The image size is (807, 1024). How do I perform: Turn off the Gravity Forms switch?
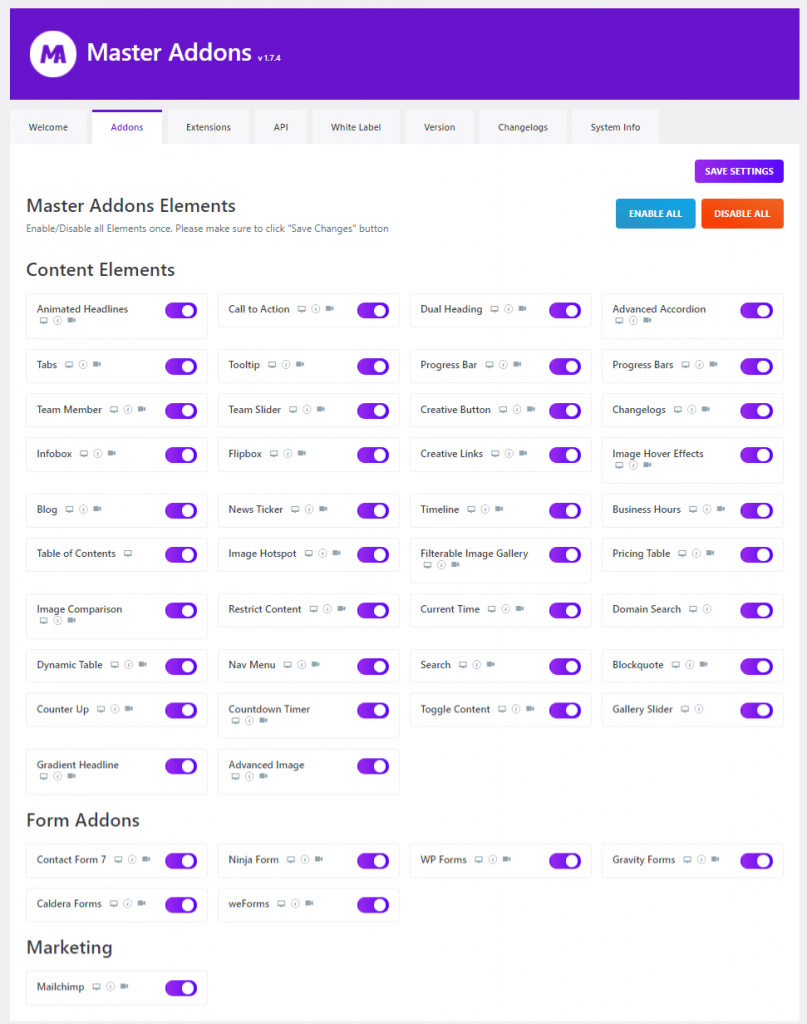[757, 860]
